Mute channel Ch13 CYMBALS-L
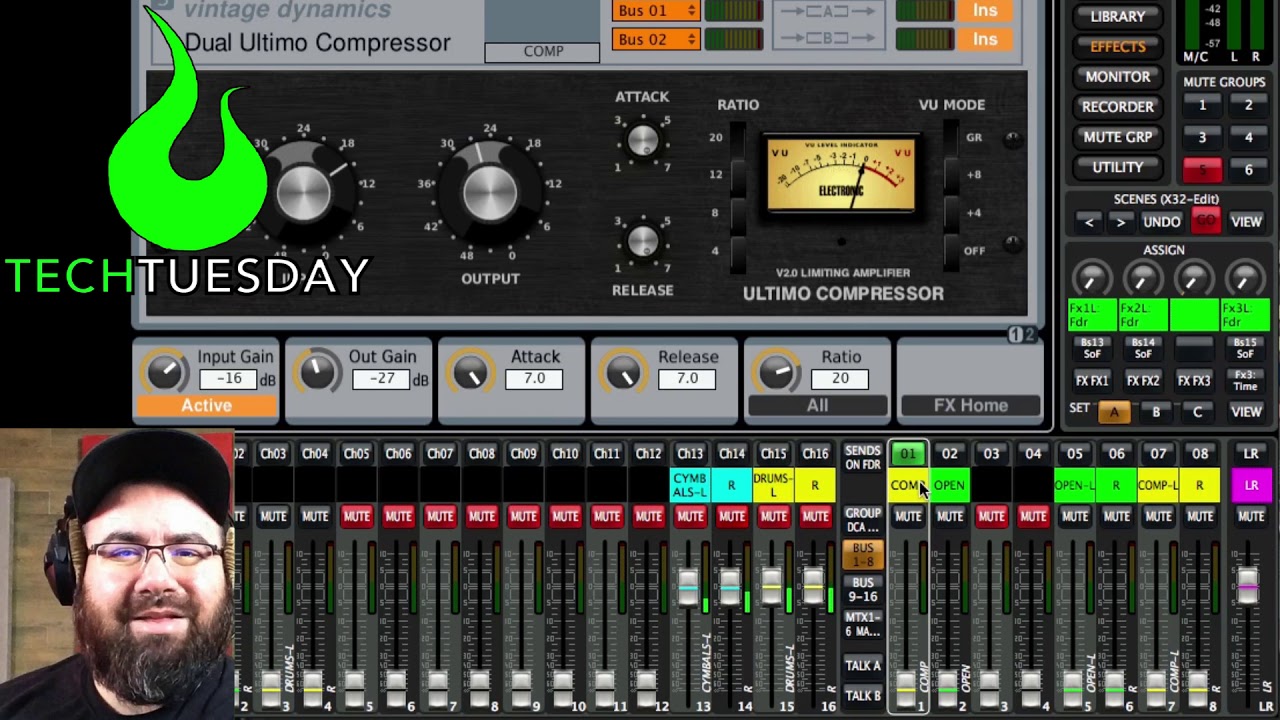 [x=690, y=516]
